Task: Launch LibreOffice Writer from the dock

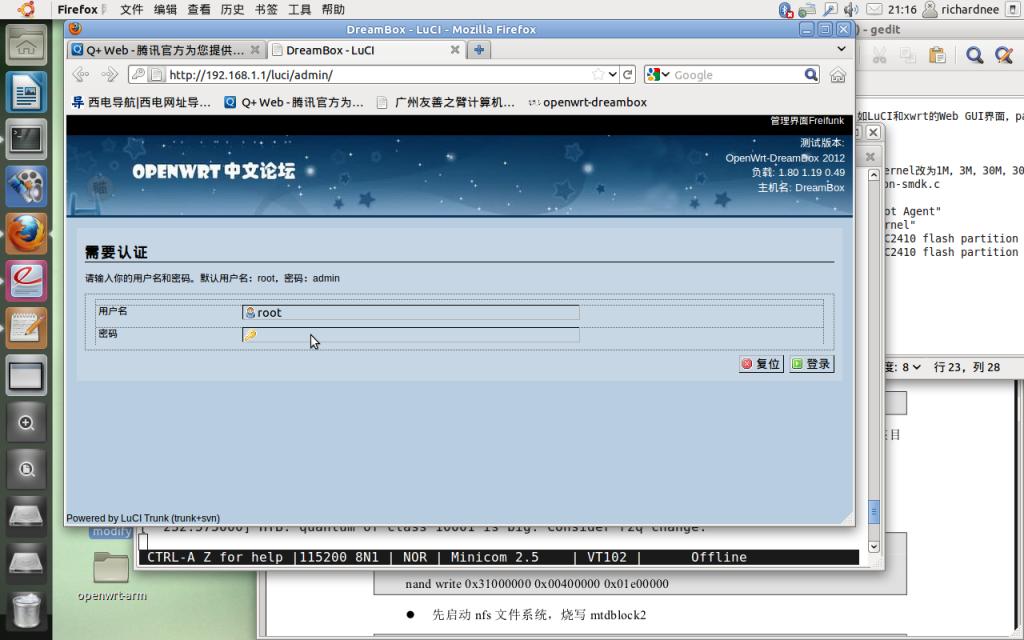Action: (26, 92)
